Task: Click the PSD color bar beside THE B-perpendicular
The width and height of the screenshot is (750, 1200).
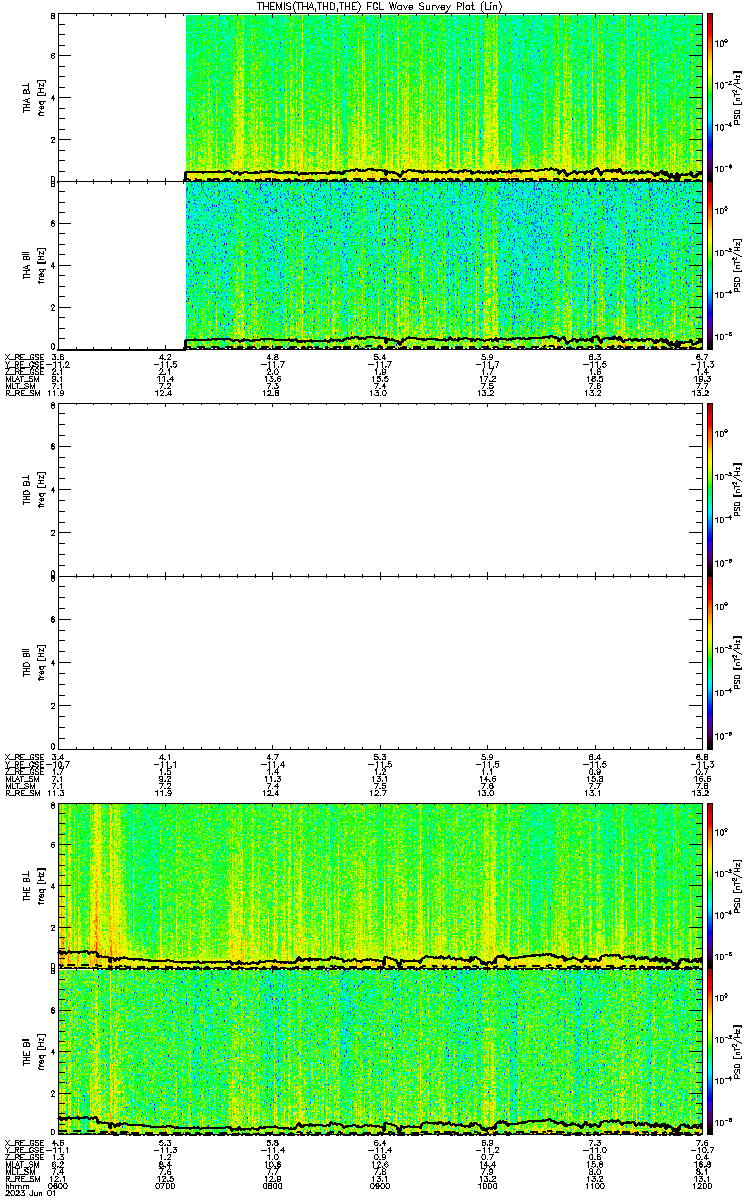Action: pyautogui.click(x=710, y=884)
